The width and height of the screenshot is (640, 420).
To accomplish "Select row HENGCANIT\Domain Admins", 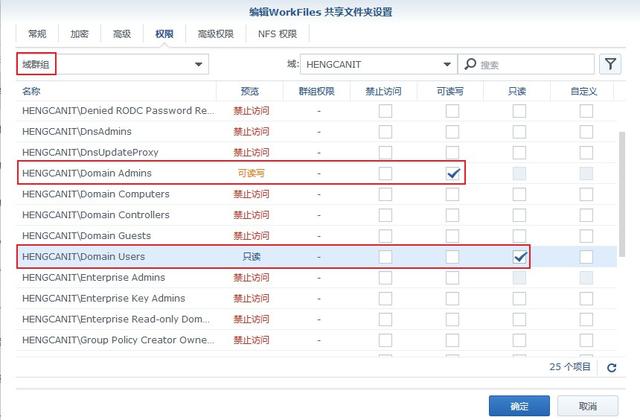I will [316, 173].
